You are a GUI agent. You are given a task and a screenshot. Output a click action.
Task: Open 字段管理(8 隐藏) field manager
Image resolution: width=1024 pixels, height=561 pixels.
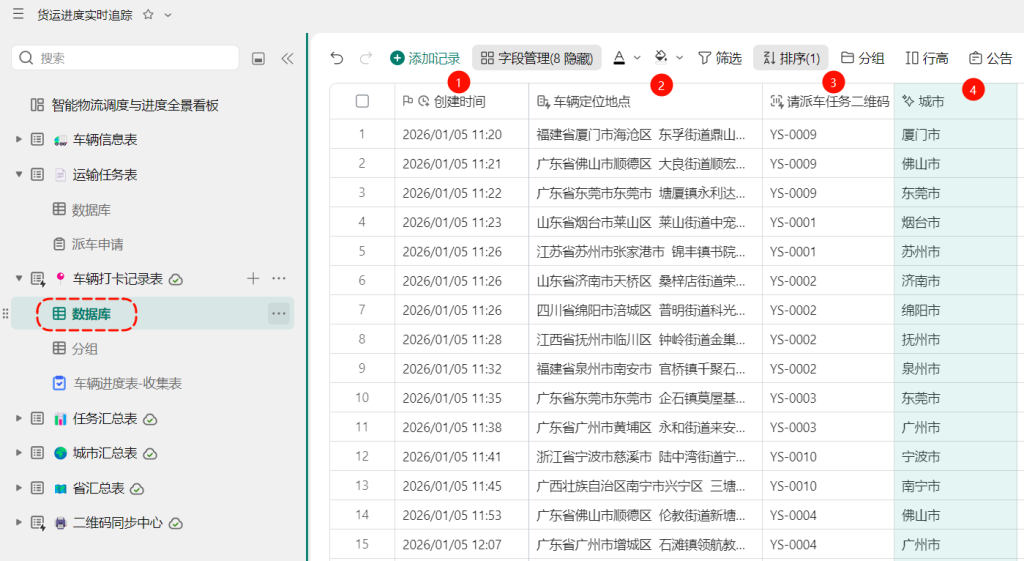[537, 58]
